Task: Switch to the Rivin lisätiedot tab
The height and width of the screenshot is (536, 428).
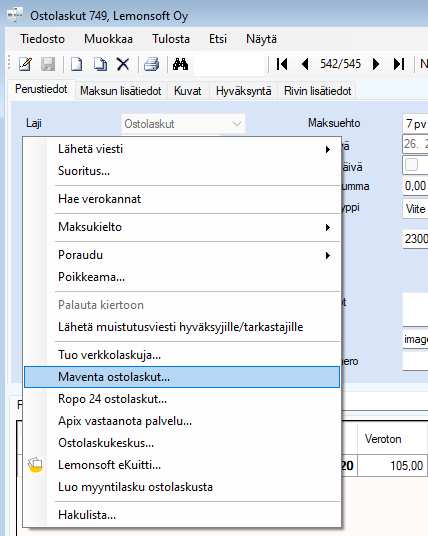Action: pyautogui.click(x=318, y=91)
